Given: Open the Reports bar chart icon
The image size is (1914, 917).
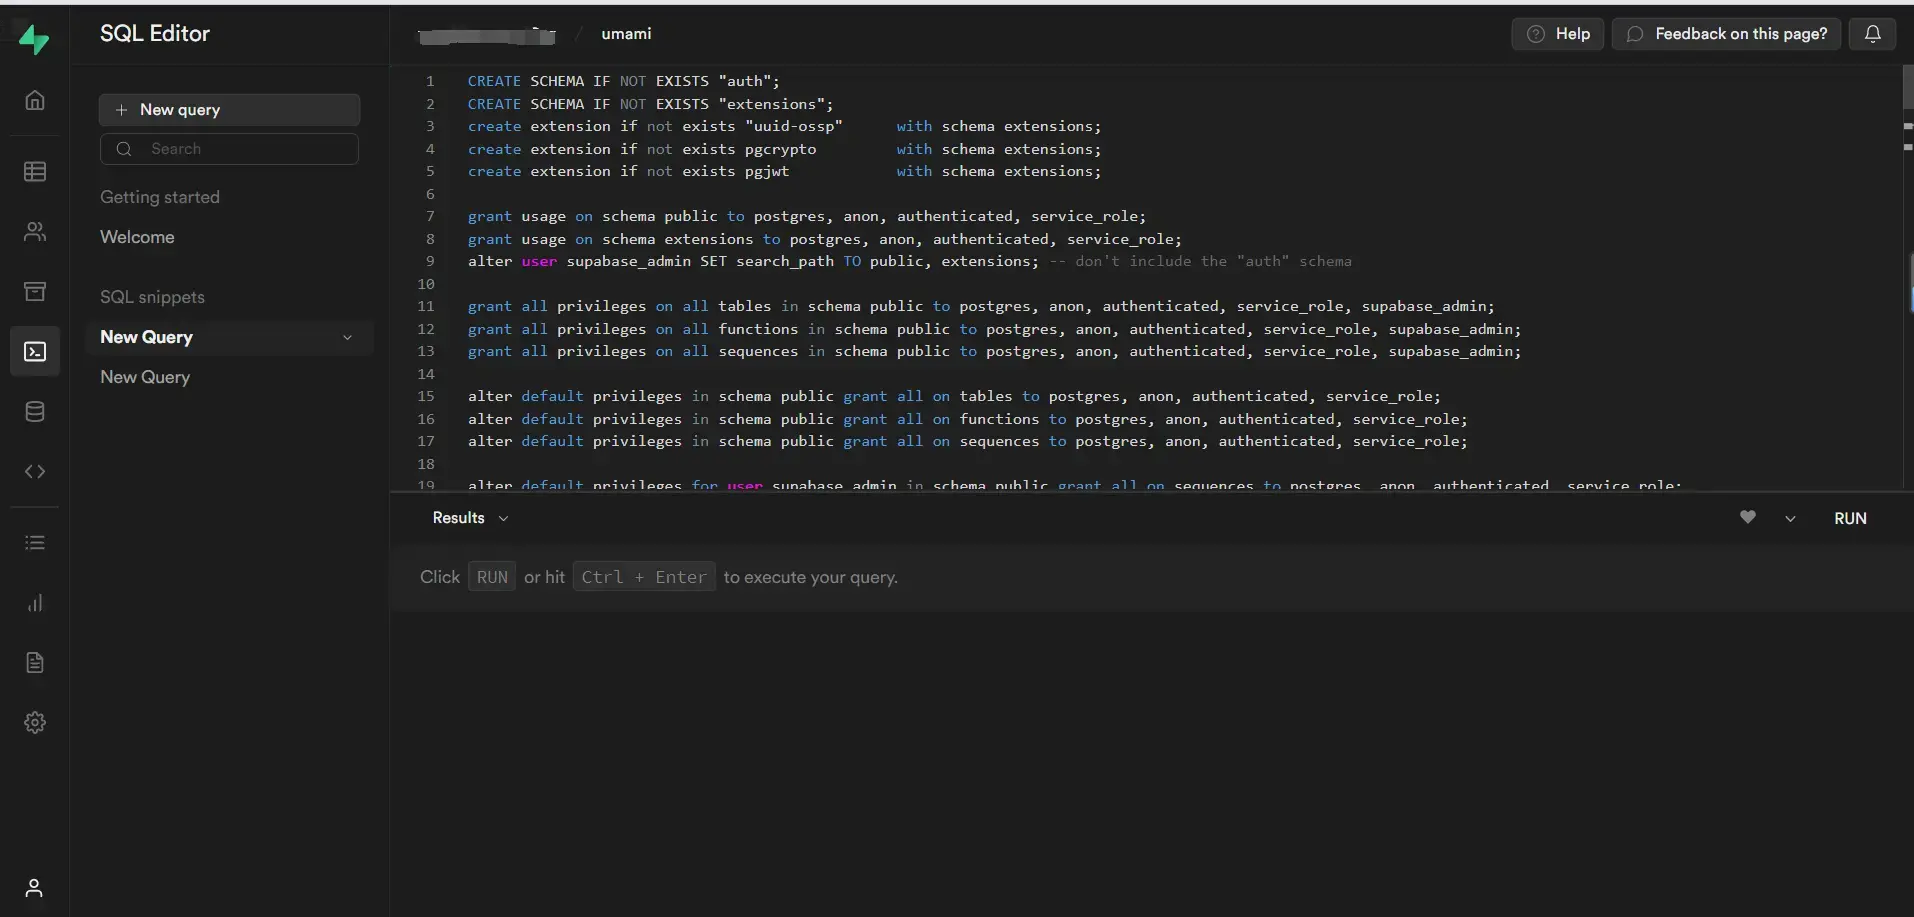Looking at the screenshot, I should [x=35, y=603].
